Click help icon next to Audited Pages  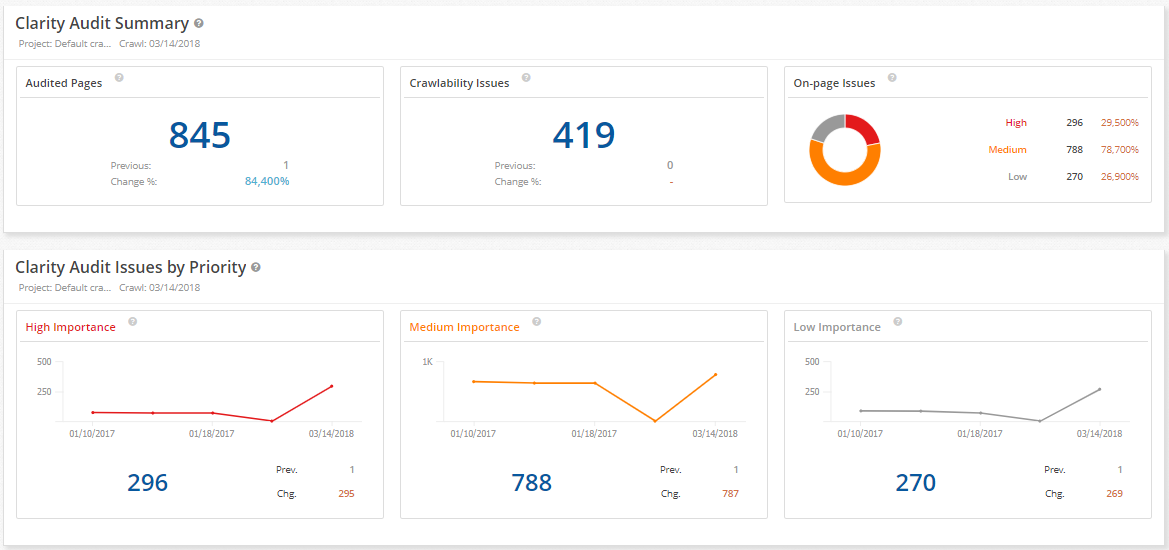click(x=119, y=78)
